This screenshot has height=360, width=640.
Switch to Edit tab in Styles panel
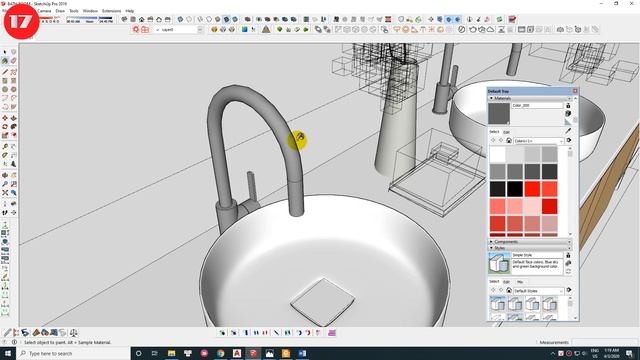pyautogui.click(x=506, y=282)
